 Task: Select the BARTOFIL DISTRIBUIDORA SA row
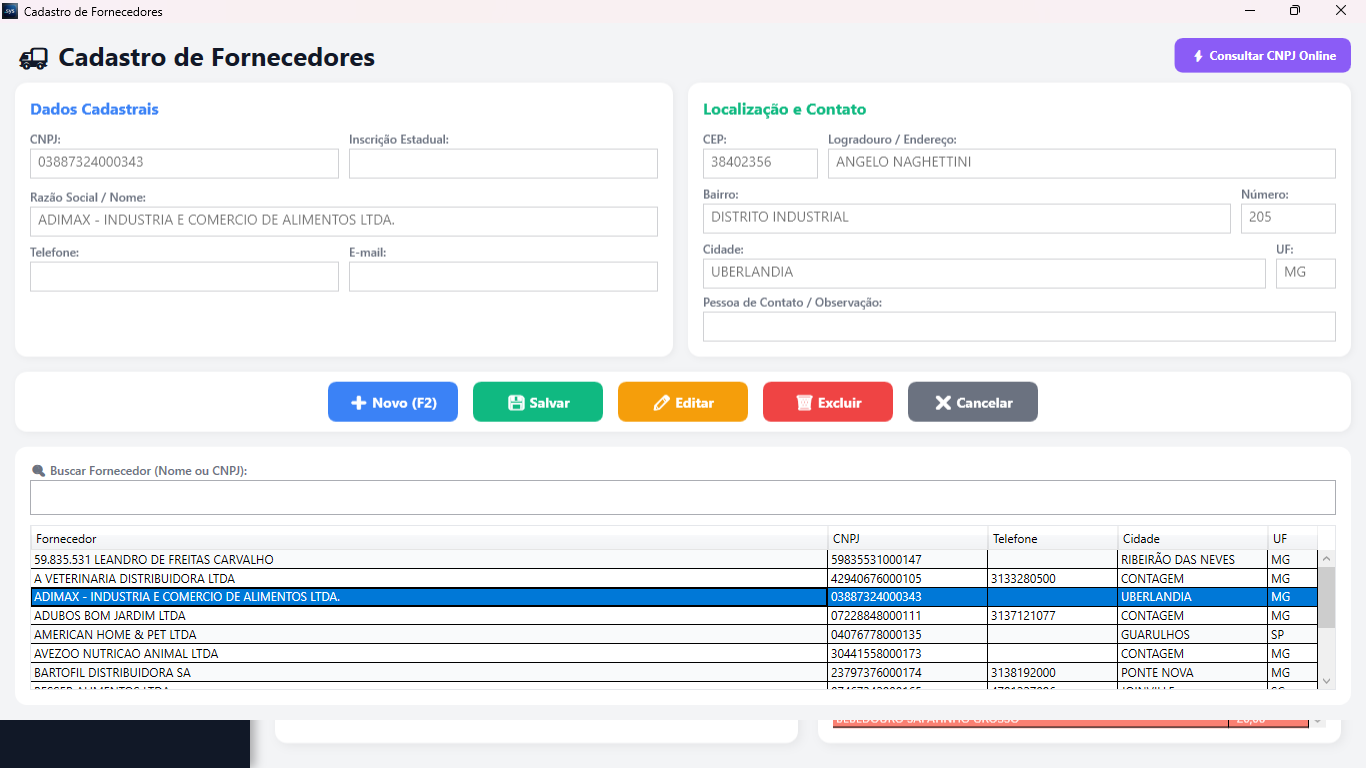point(400,672)
